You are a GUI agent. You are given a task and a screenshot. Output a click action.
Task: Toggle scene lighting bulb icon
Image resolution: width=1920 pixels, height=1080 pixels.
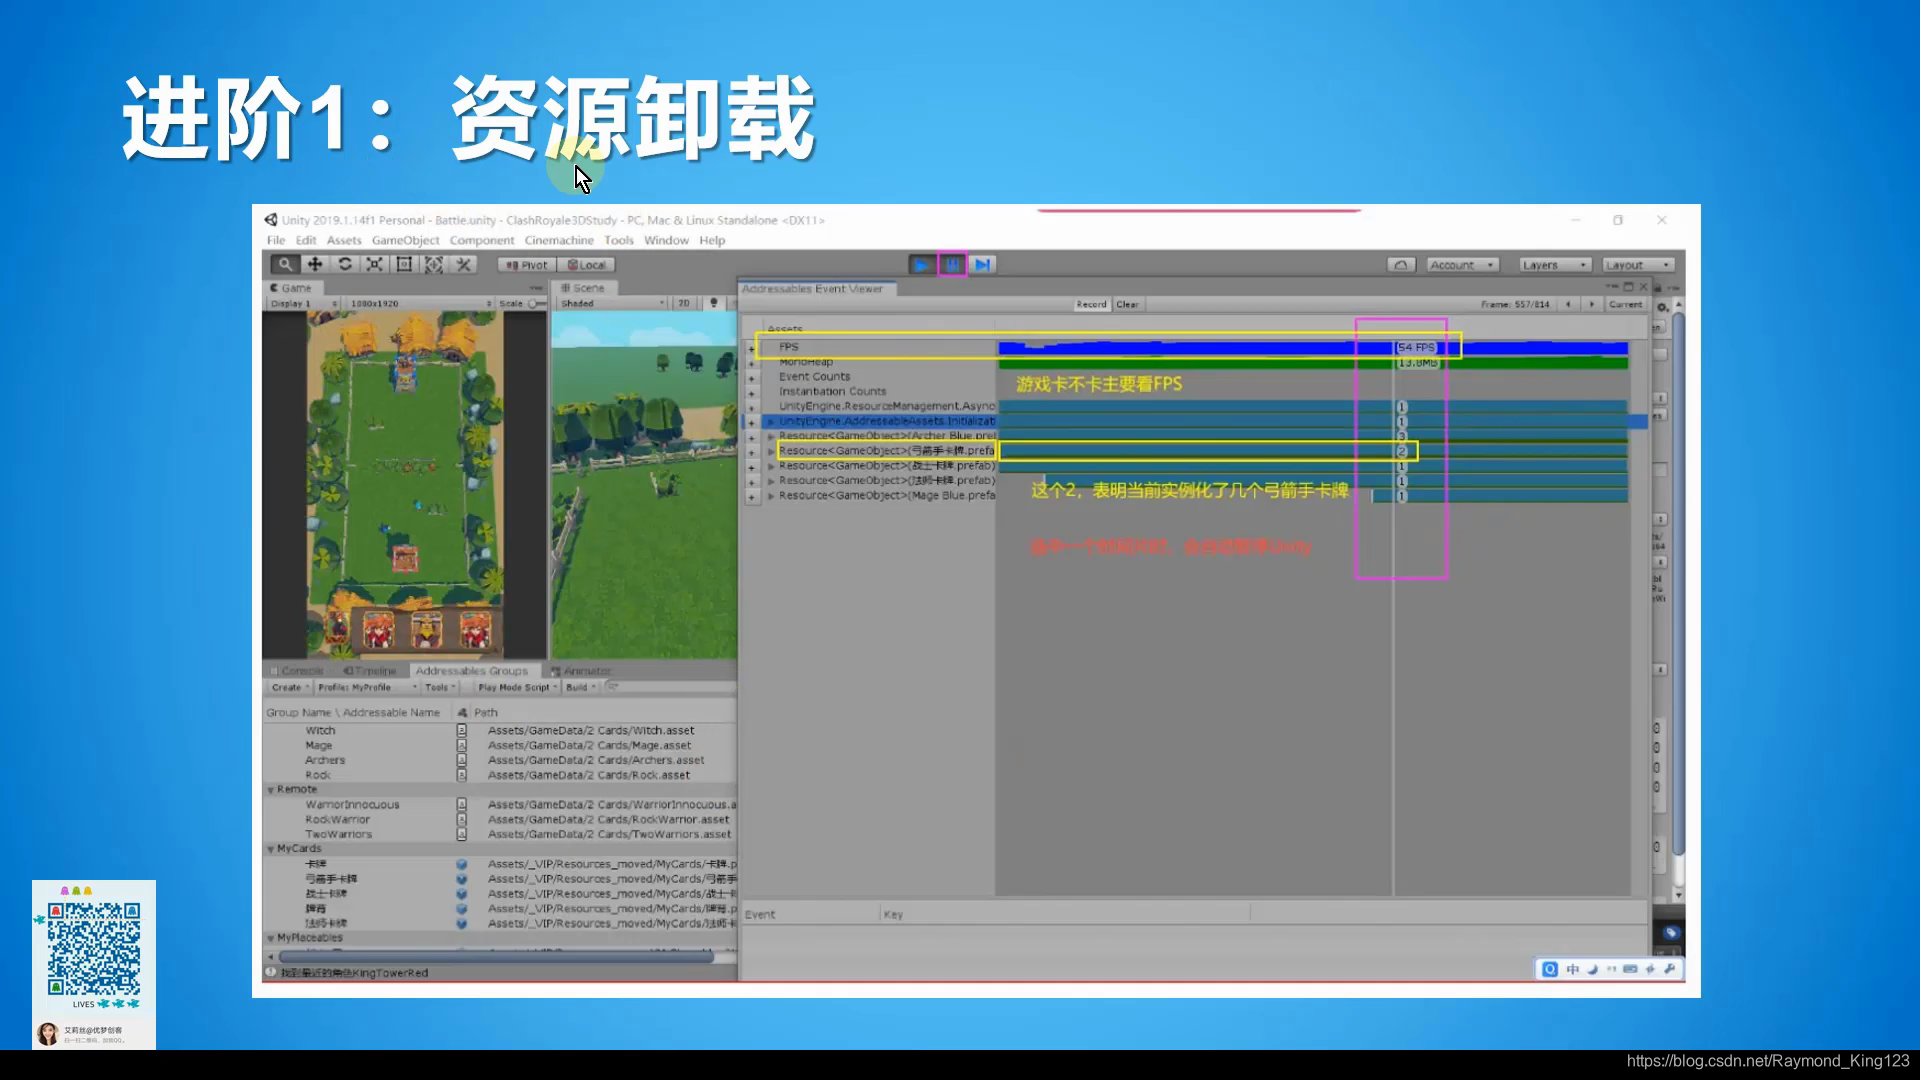tap(713, 303)
